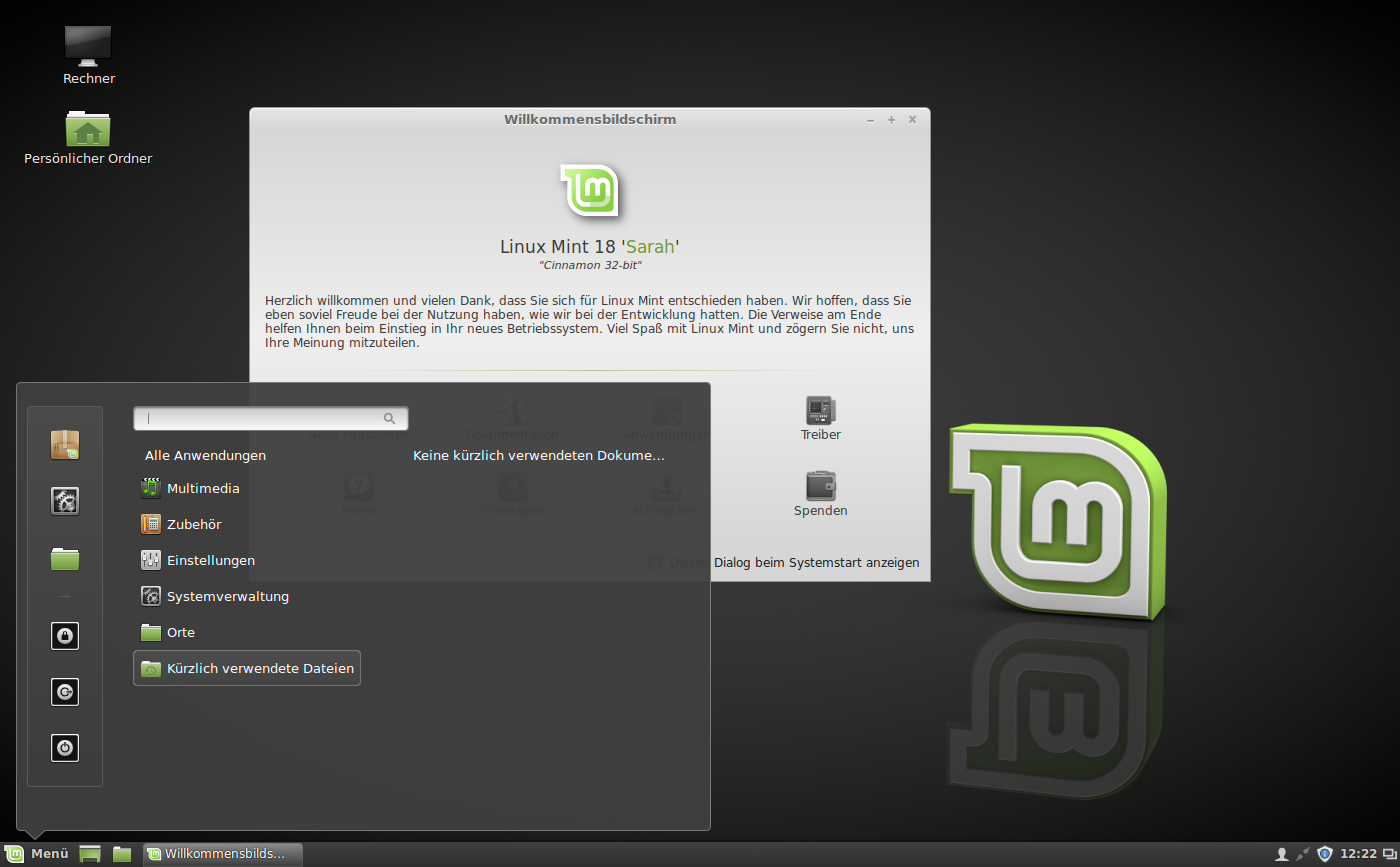Select the Multimedia category

[x=203, y=489]
